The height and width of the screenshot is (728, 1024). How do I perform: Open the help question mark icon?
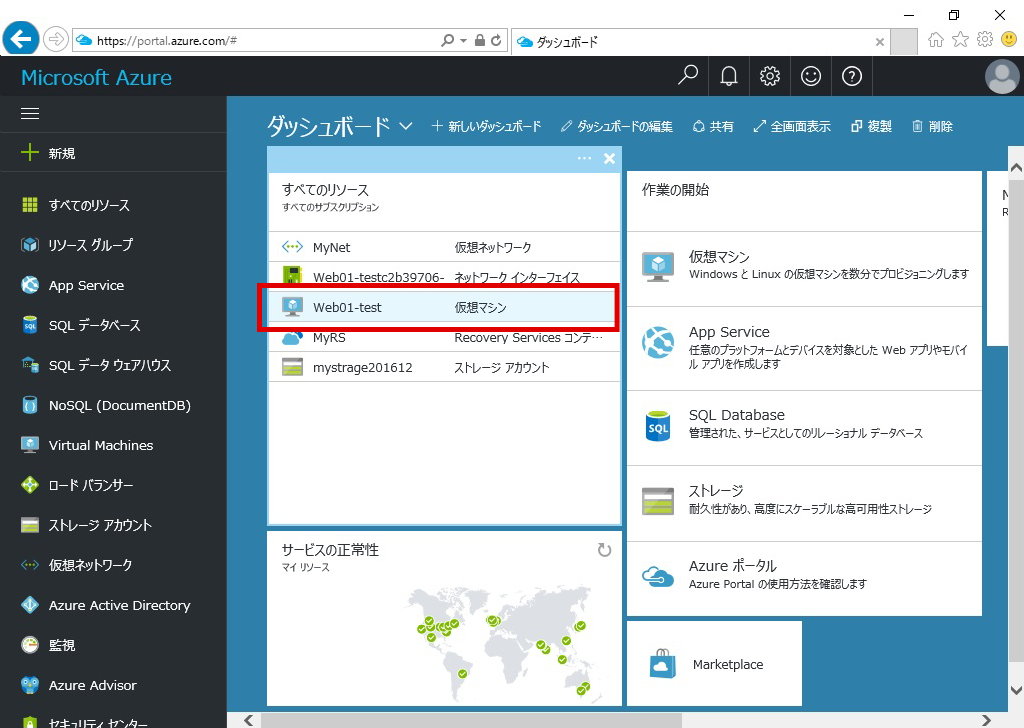pyautogui.click(x=852, y=76)
